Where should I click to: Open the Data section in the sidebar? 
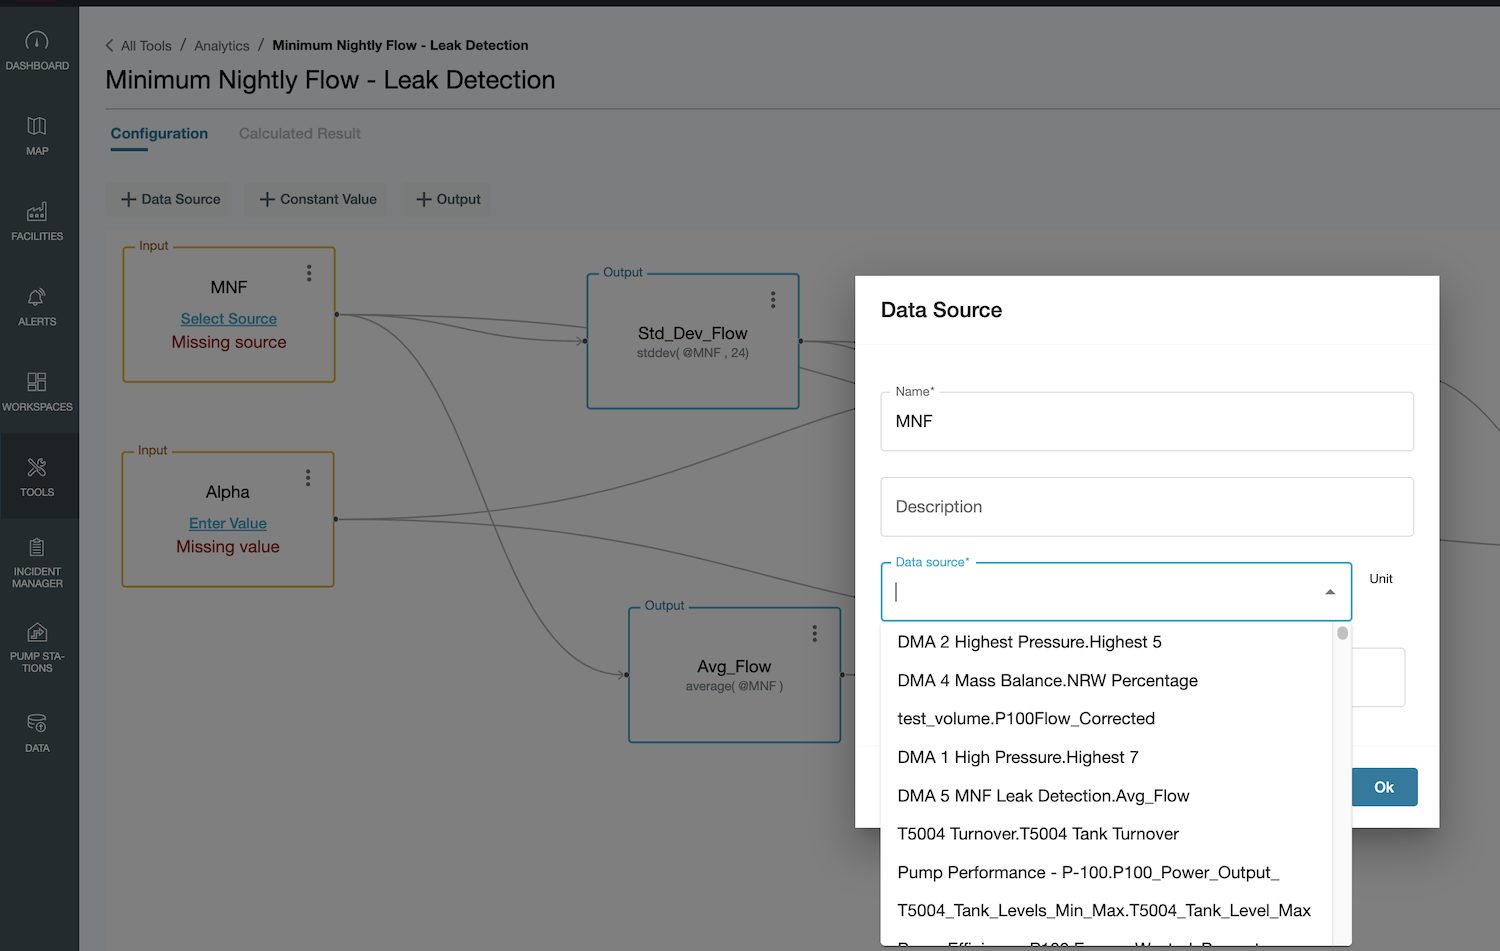click(x=37, y=733)
